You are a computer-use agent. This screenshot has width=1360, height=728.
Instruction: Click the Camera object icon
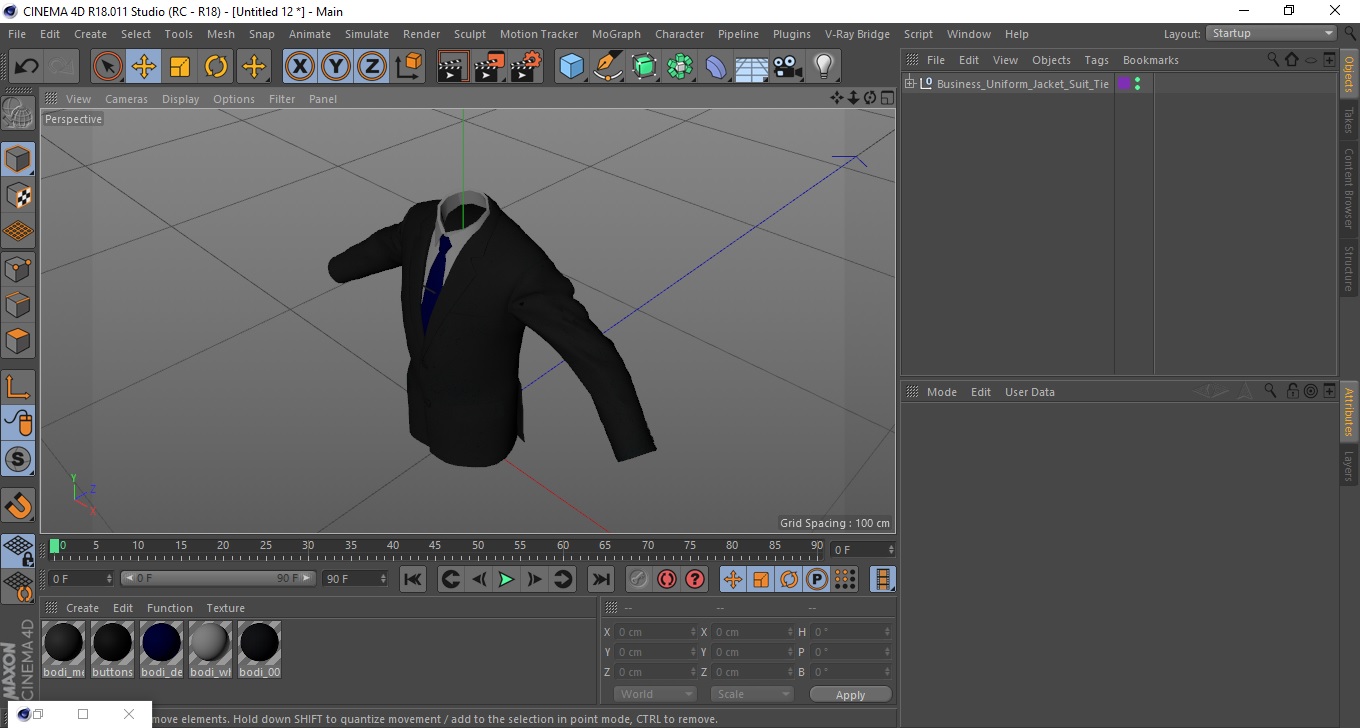coord(788,67)
